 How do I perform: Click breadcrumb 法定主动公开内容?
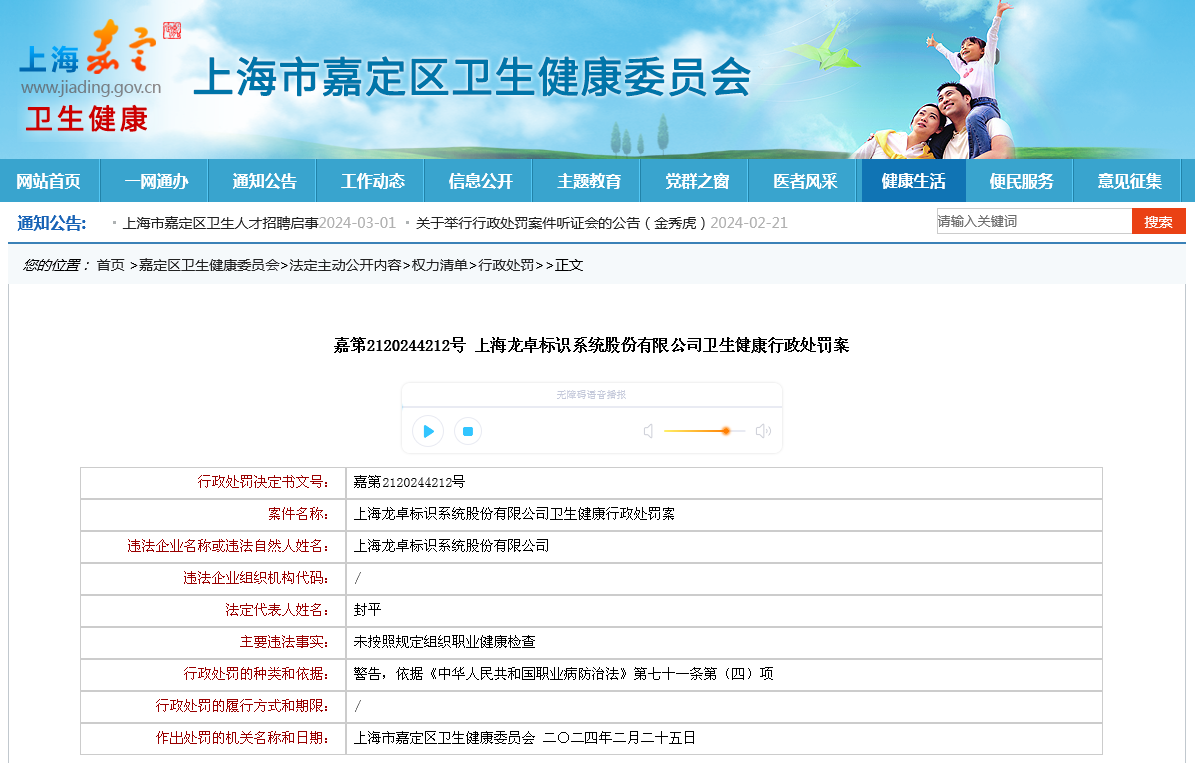pyautogui.click(x=345, y=265)
